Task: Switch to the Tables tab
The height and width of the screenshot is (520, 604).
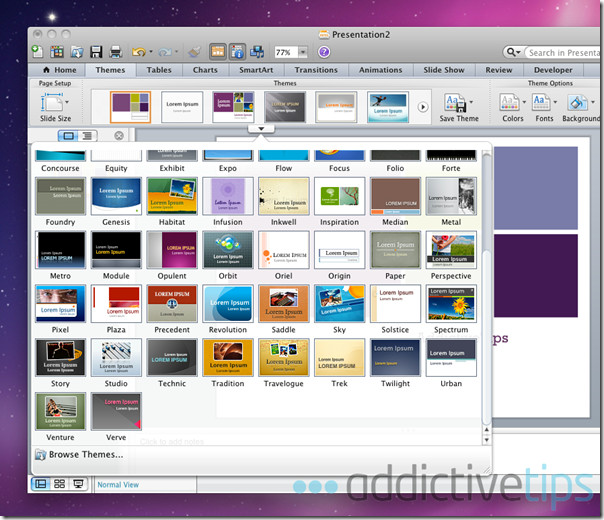Action: (159, 70)
